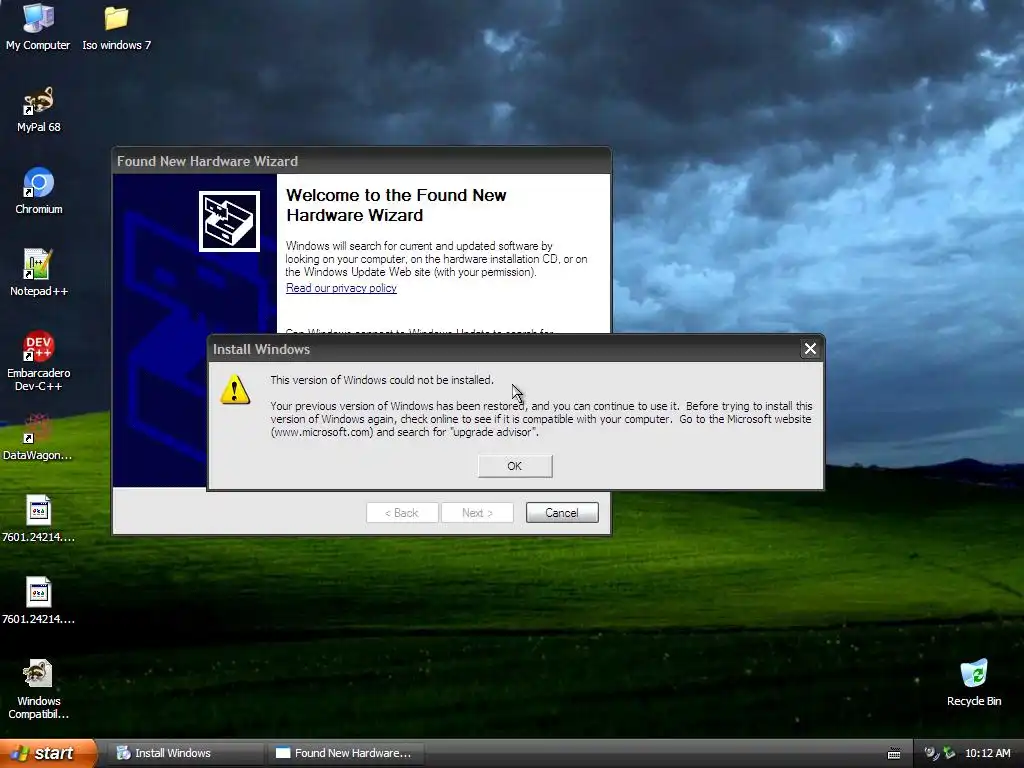Viewport: 1024px width, 768px height.
Task: Launch the Chromium shortcut
Action: pos(39,191)
